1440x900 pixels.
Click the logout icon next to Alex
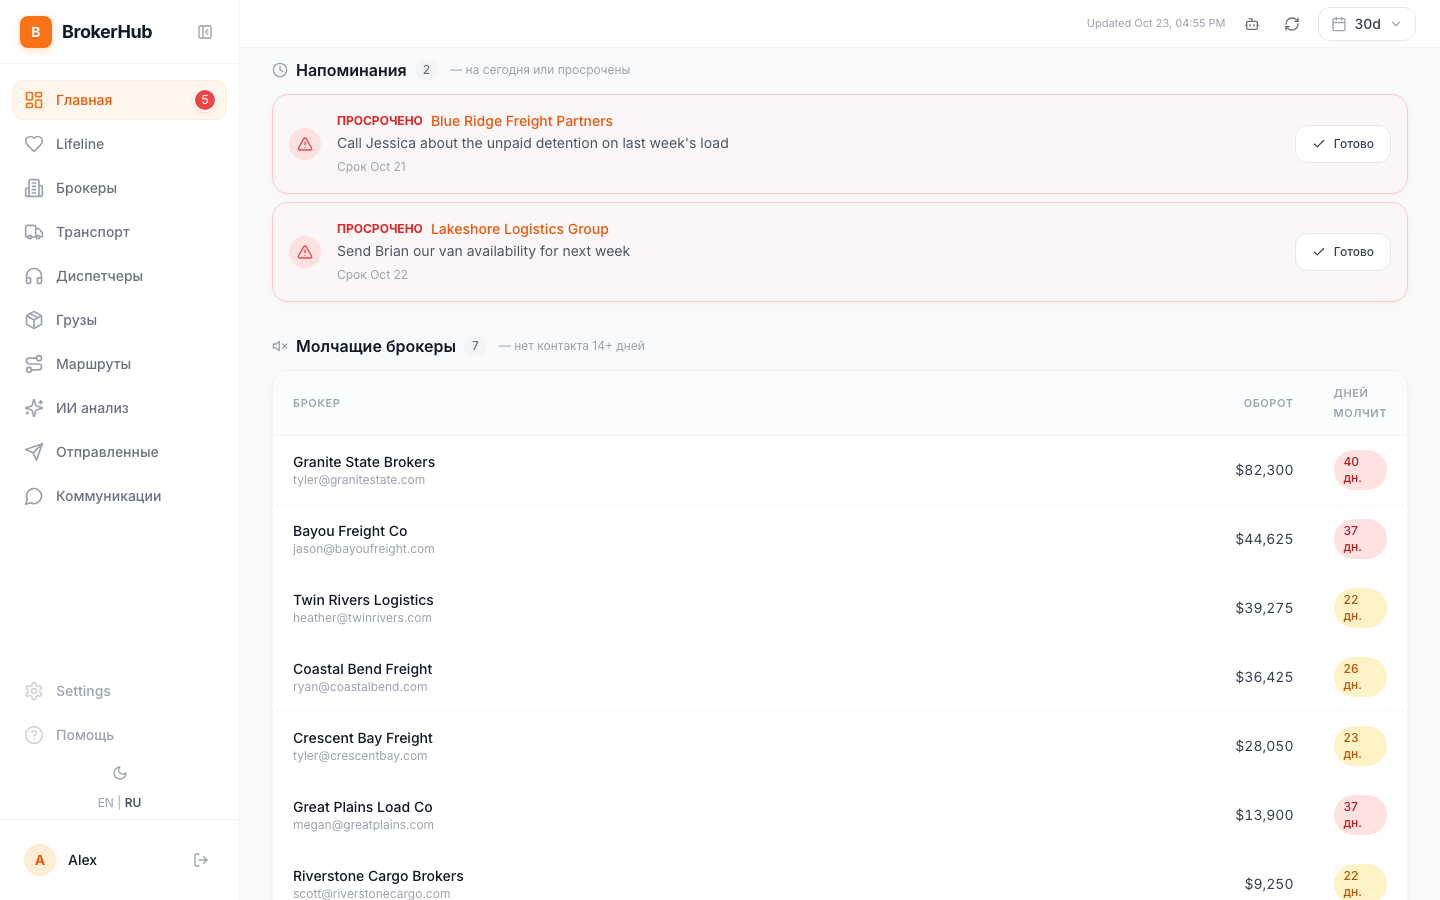(201, 860)
